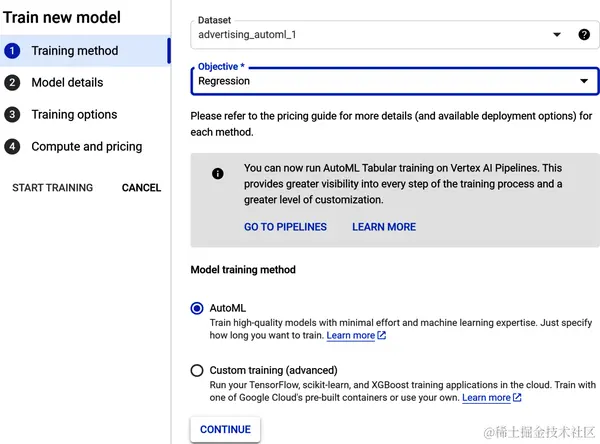
Task: Switch to Compute and pricing step
Action: (x=87, y=147)
